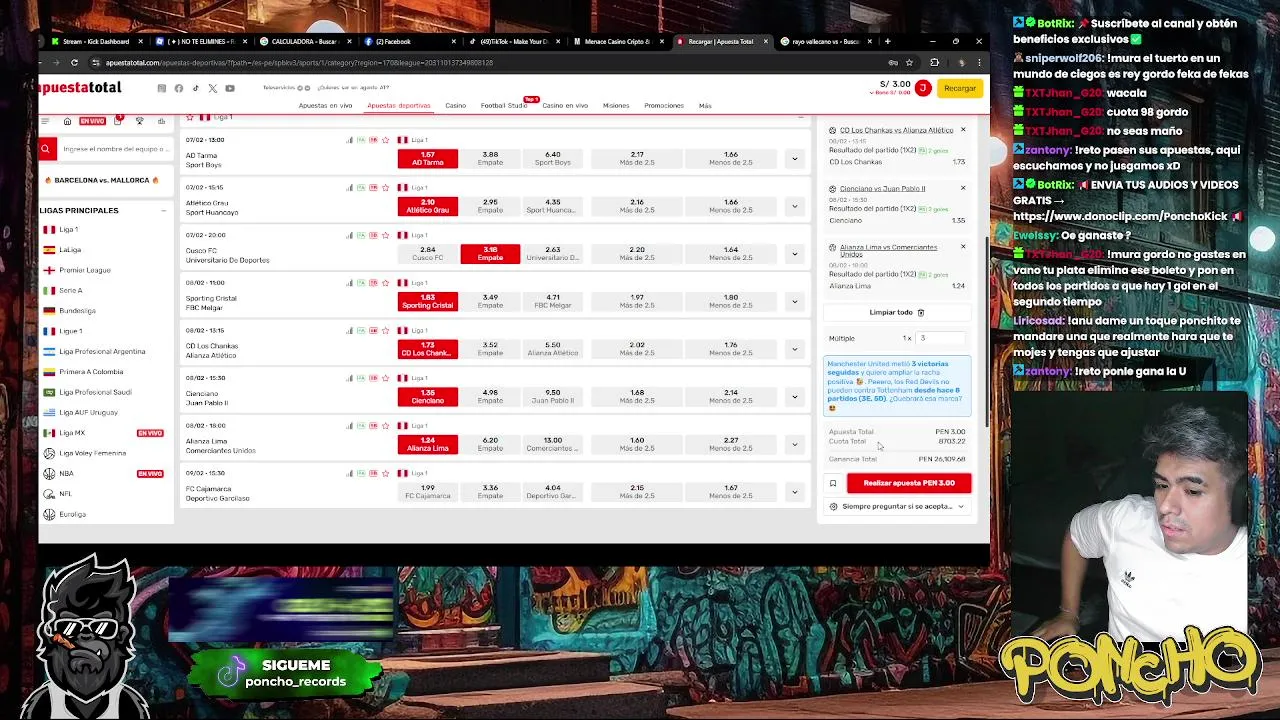Open the browser extensions puzzle icon
The width and height of the screenshot is (1280, 720).
934,62
